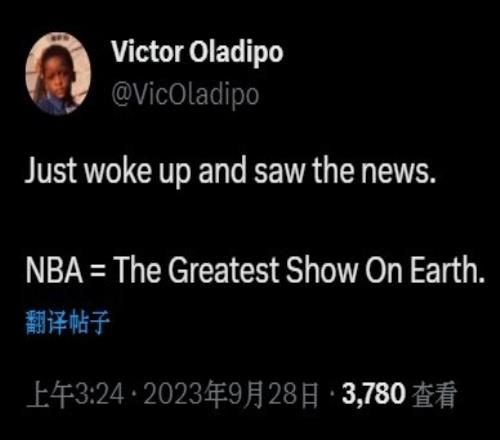
Task: Click the display name Victor Oladipo
Action: coord(197,52)
